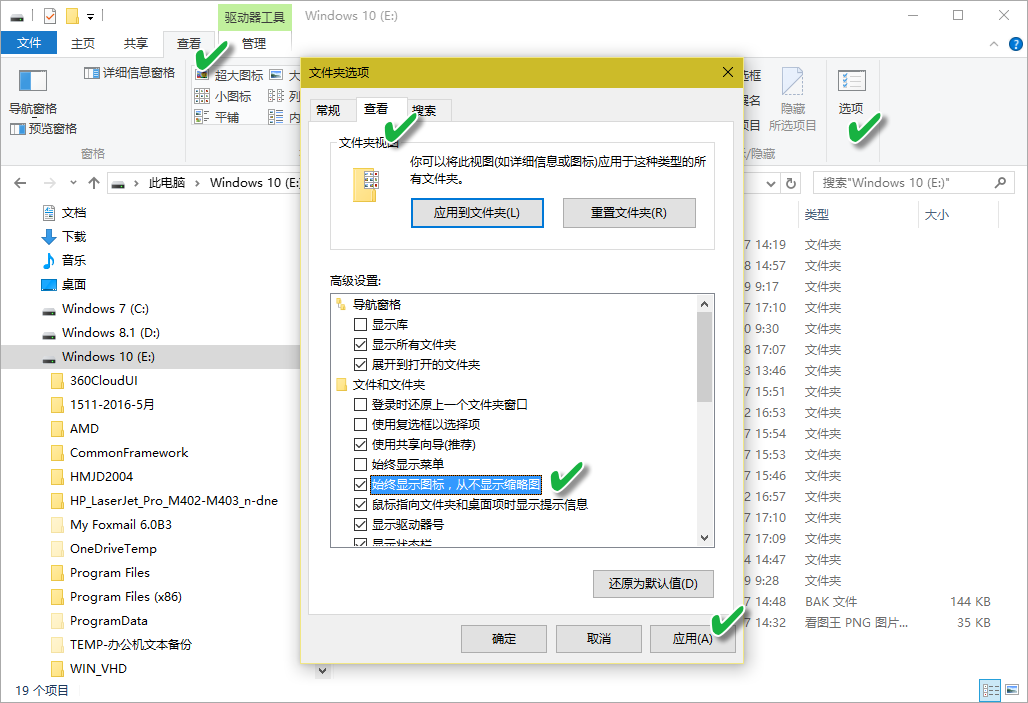Switch to the 常规 tab in dialog

(330, 110)
